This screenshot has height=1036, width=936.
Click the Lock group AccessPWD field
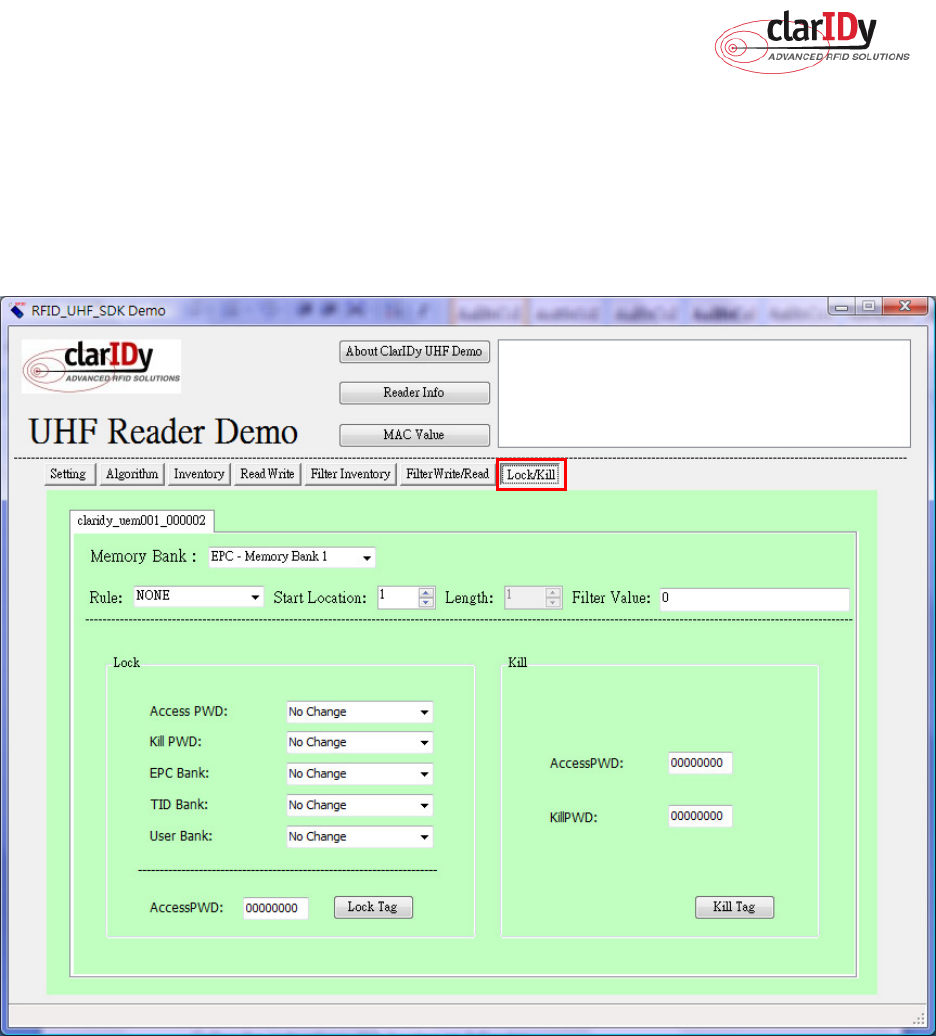(275, 908)
